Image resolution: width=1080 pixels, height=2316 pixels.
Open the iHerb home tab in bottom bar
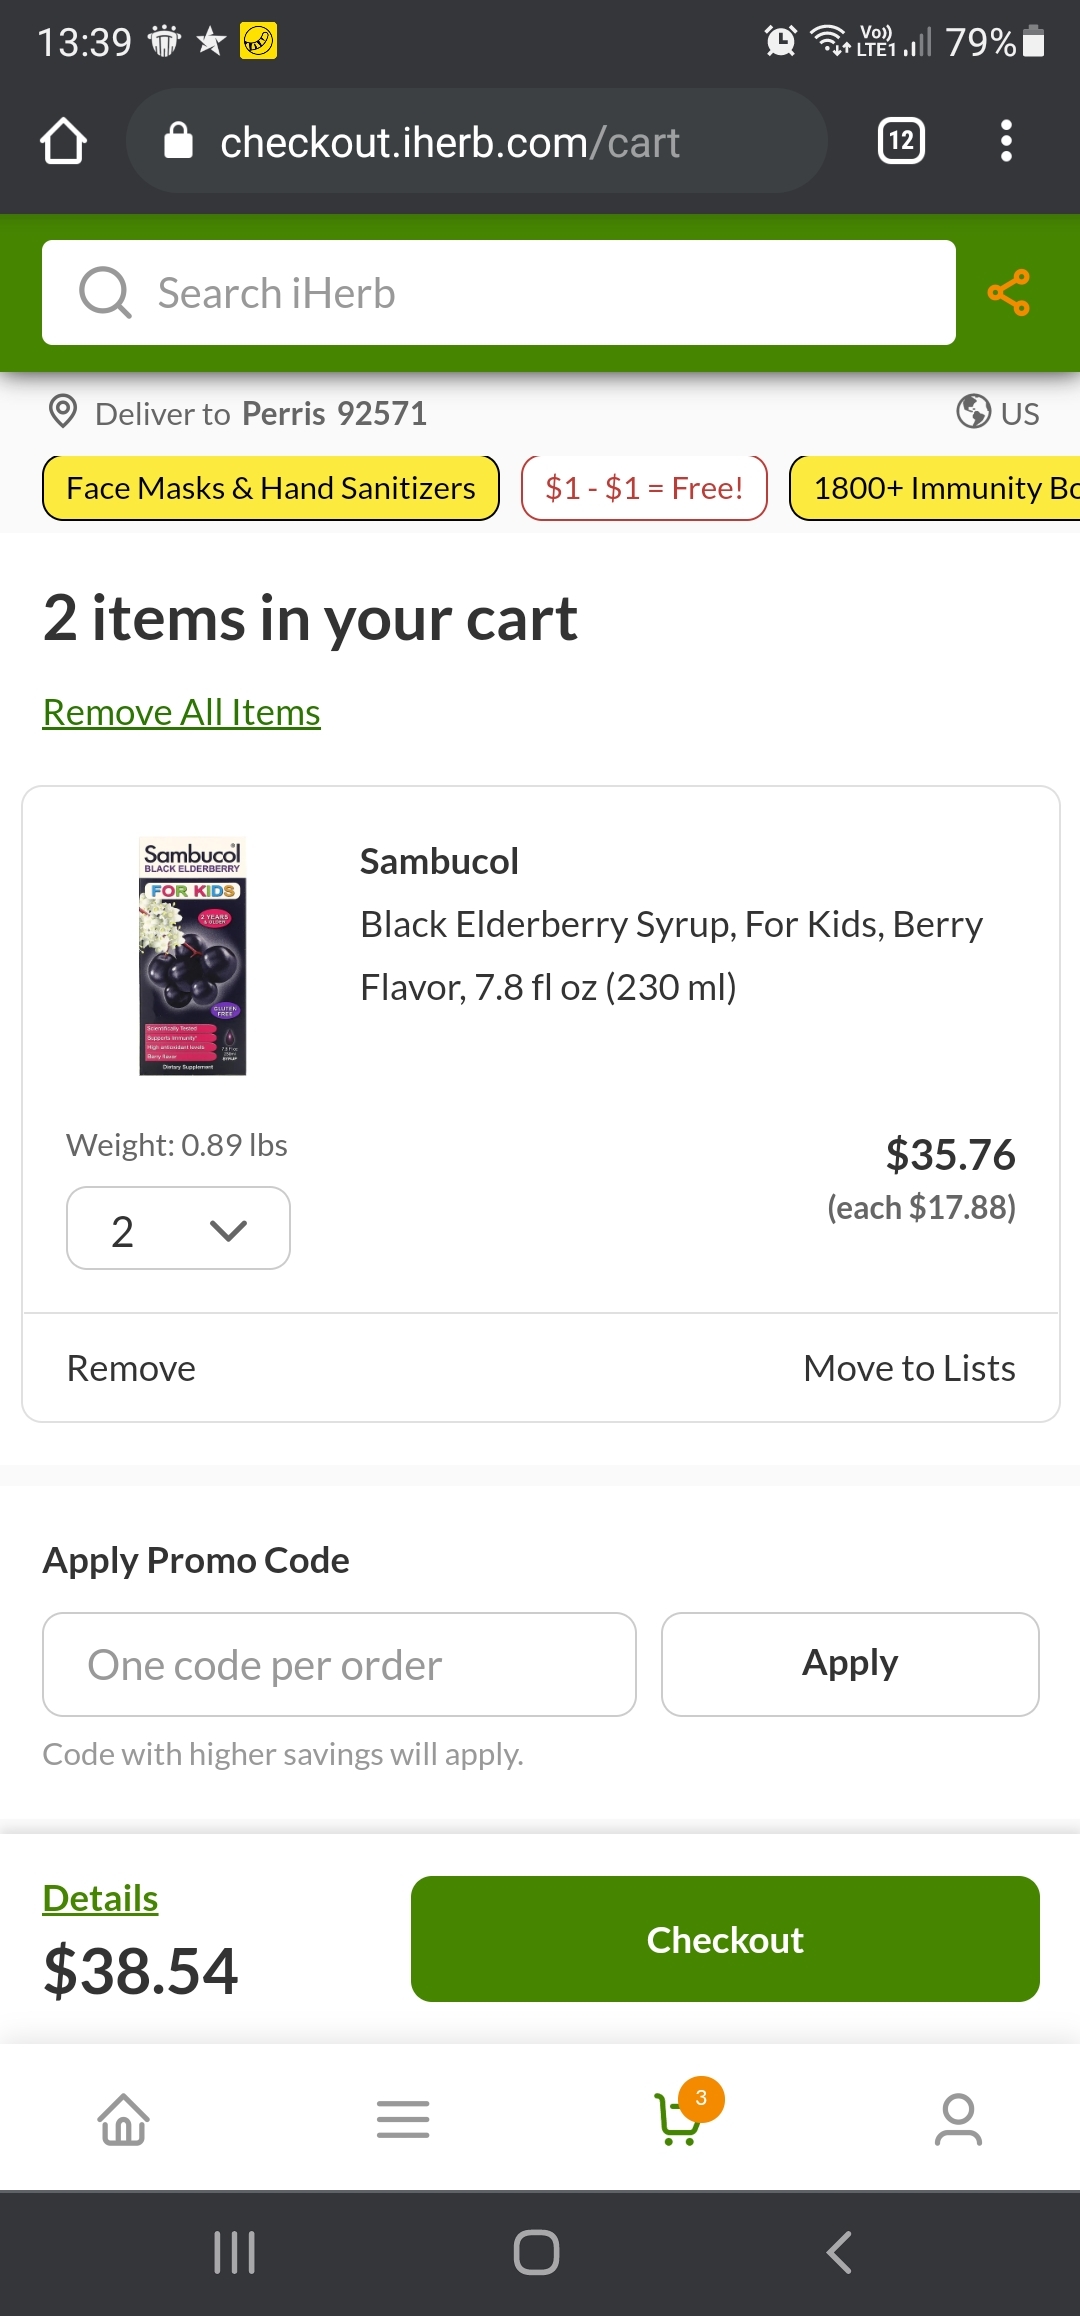(124, 2118)
